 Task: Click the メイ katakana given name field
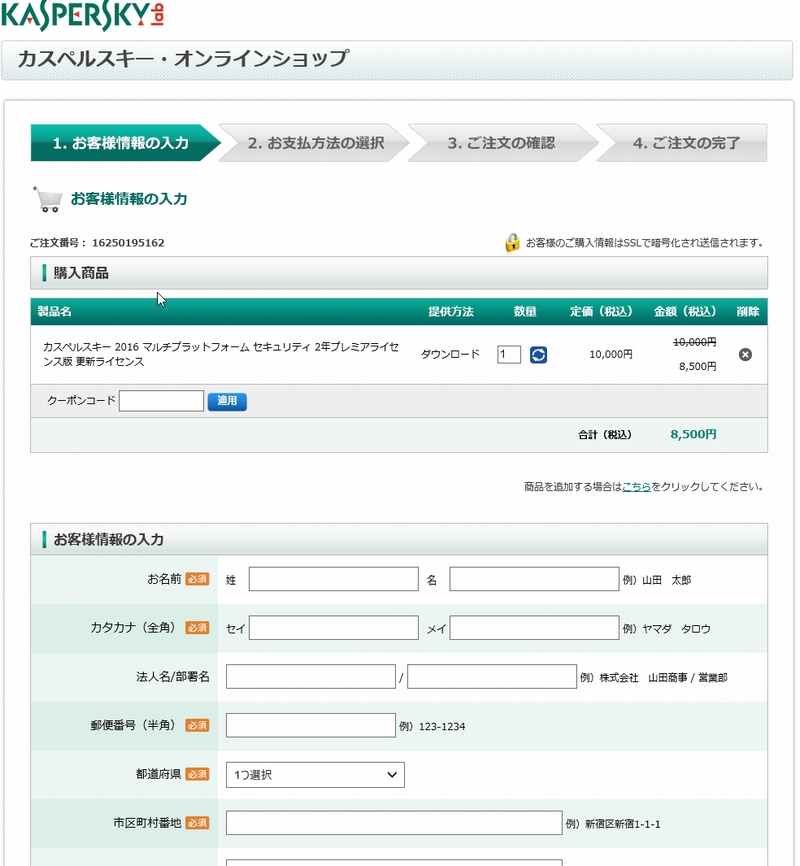(534, 628)
